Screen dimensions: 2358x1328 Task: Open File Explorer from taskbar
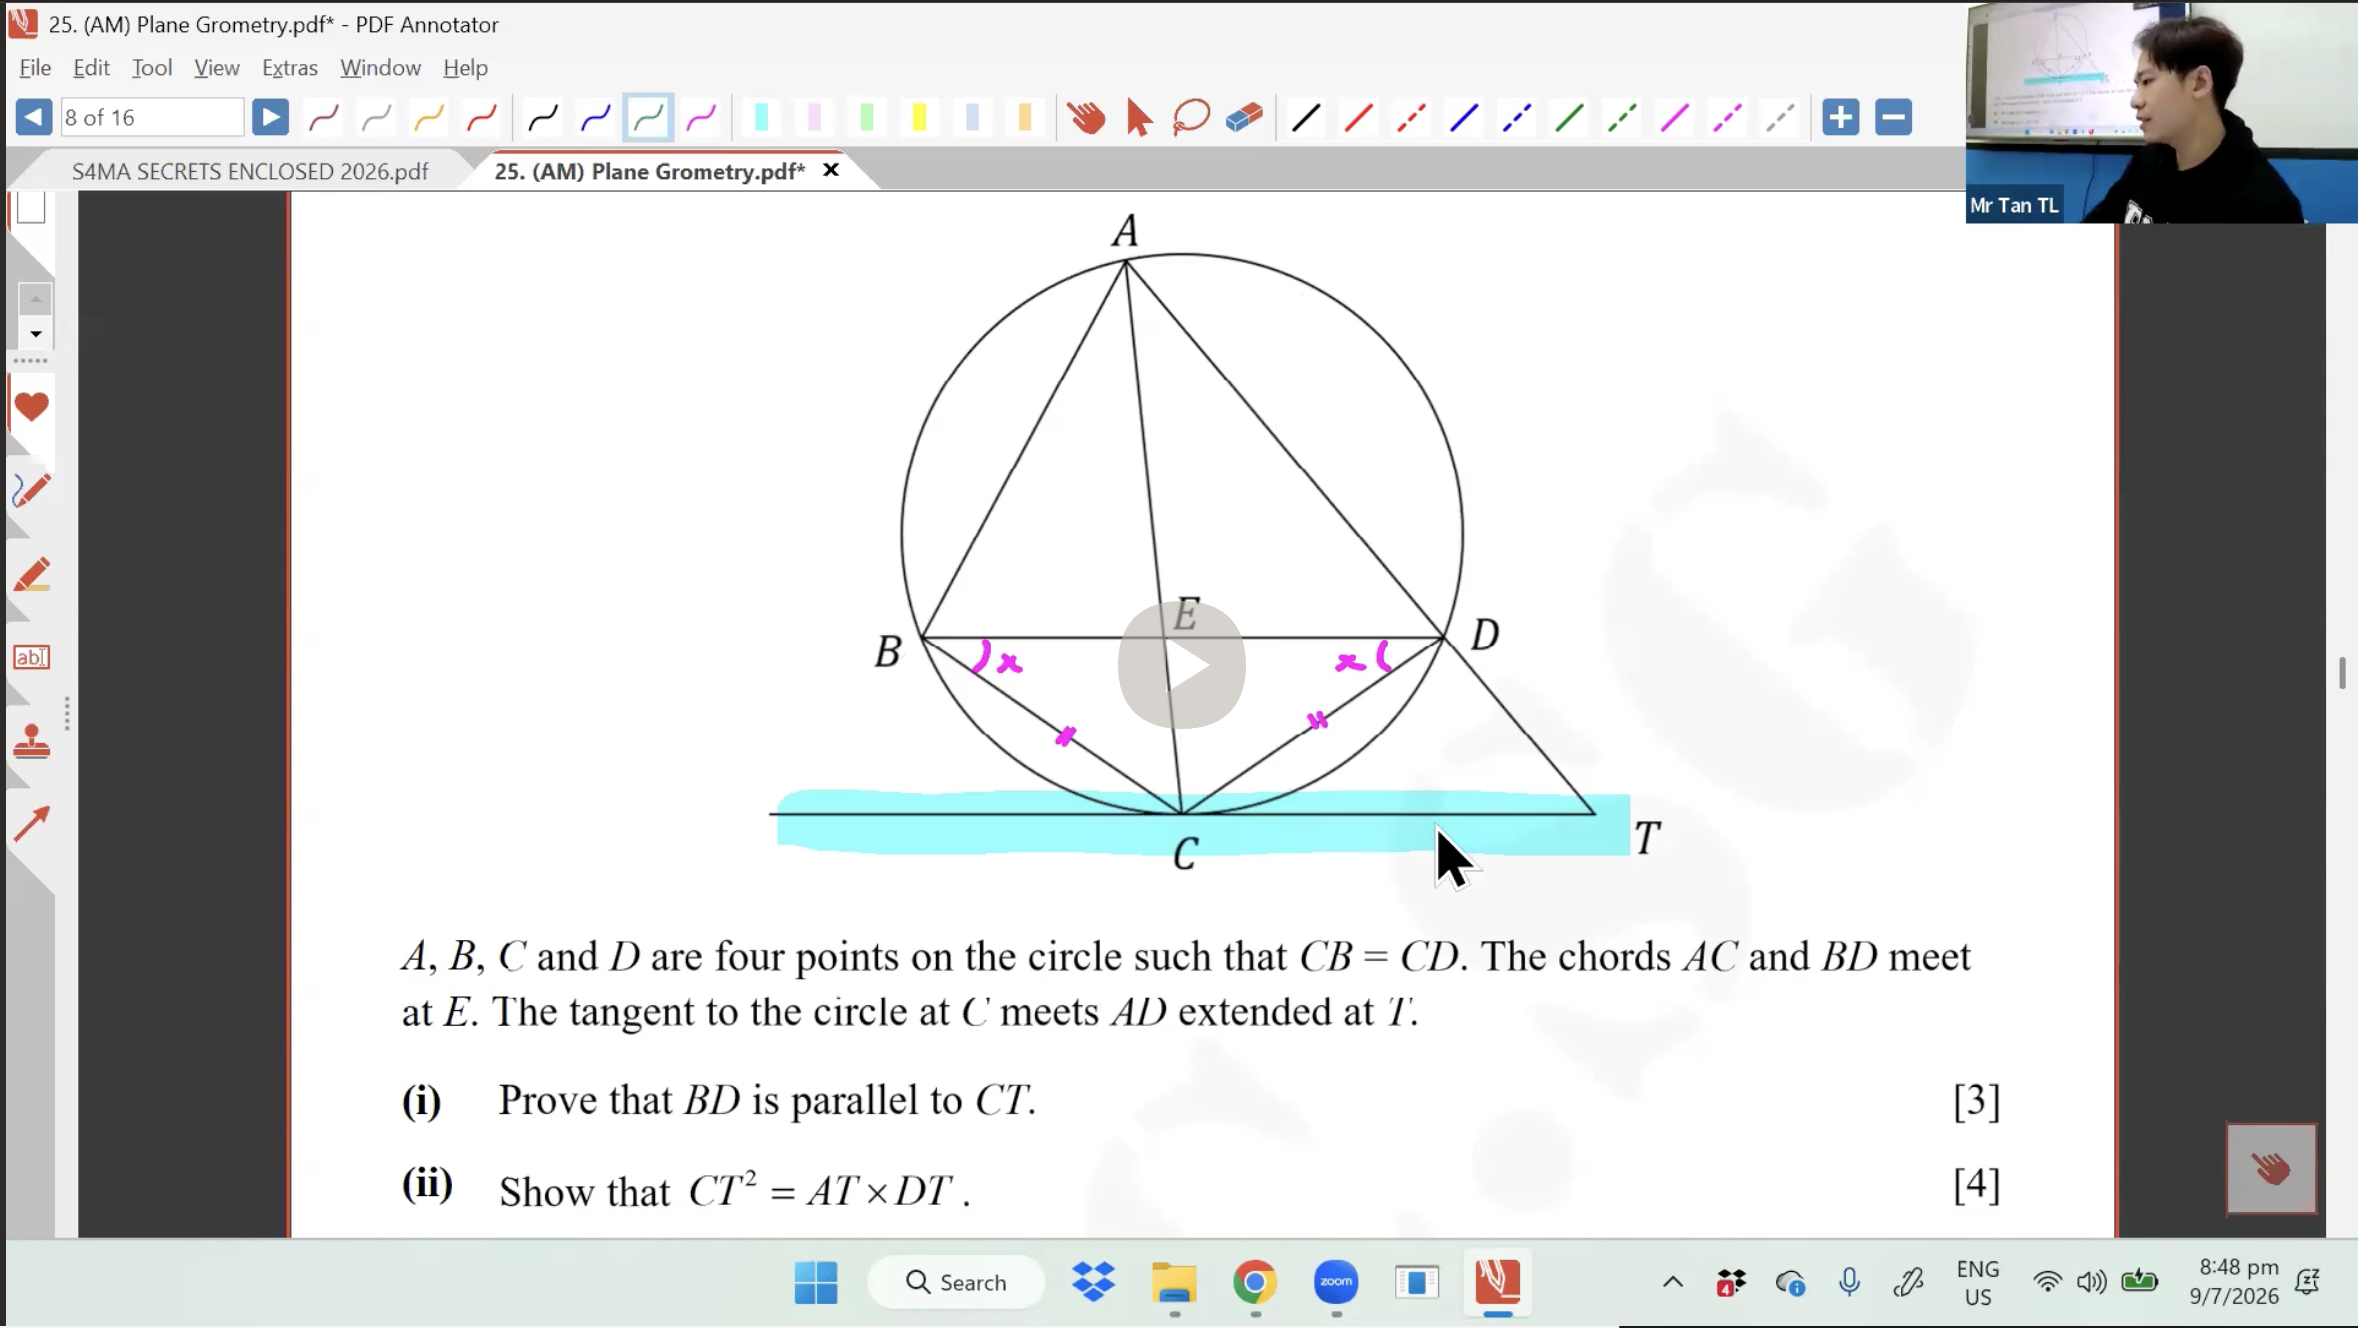pos(1174,1282)
